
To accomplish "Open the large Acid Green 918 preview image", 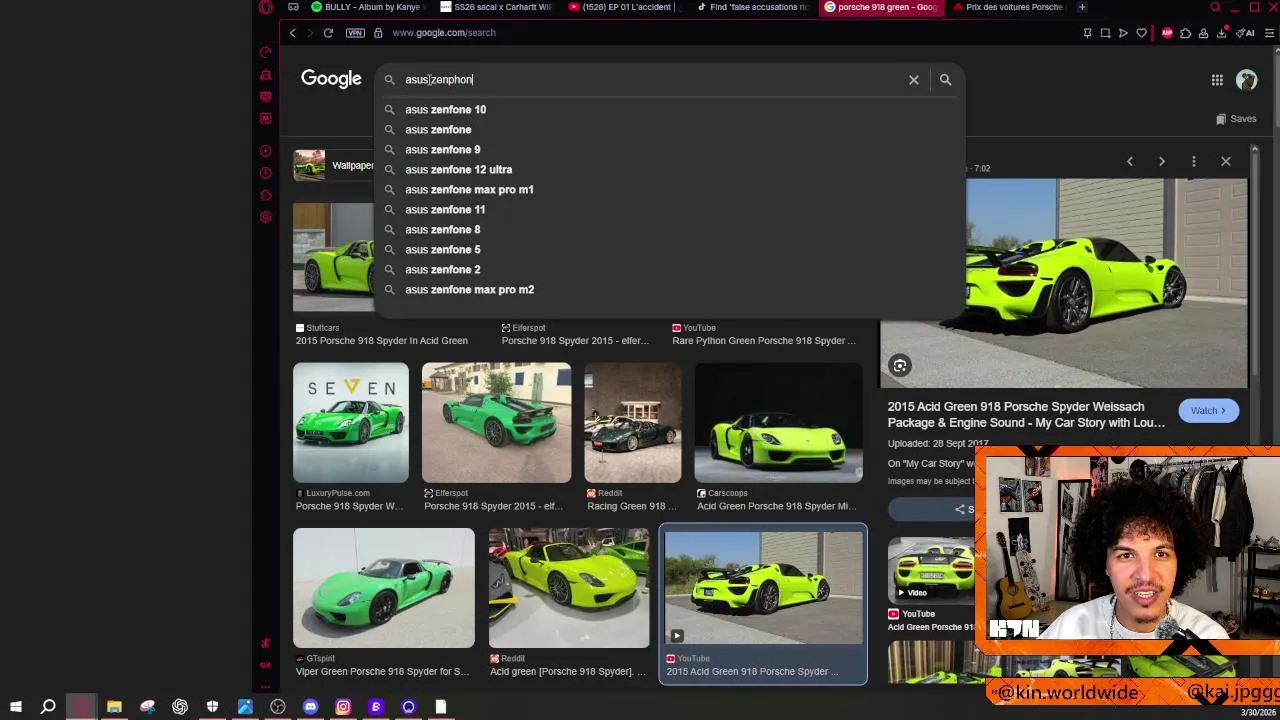I will point(1064,283).
